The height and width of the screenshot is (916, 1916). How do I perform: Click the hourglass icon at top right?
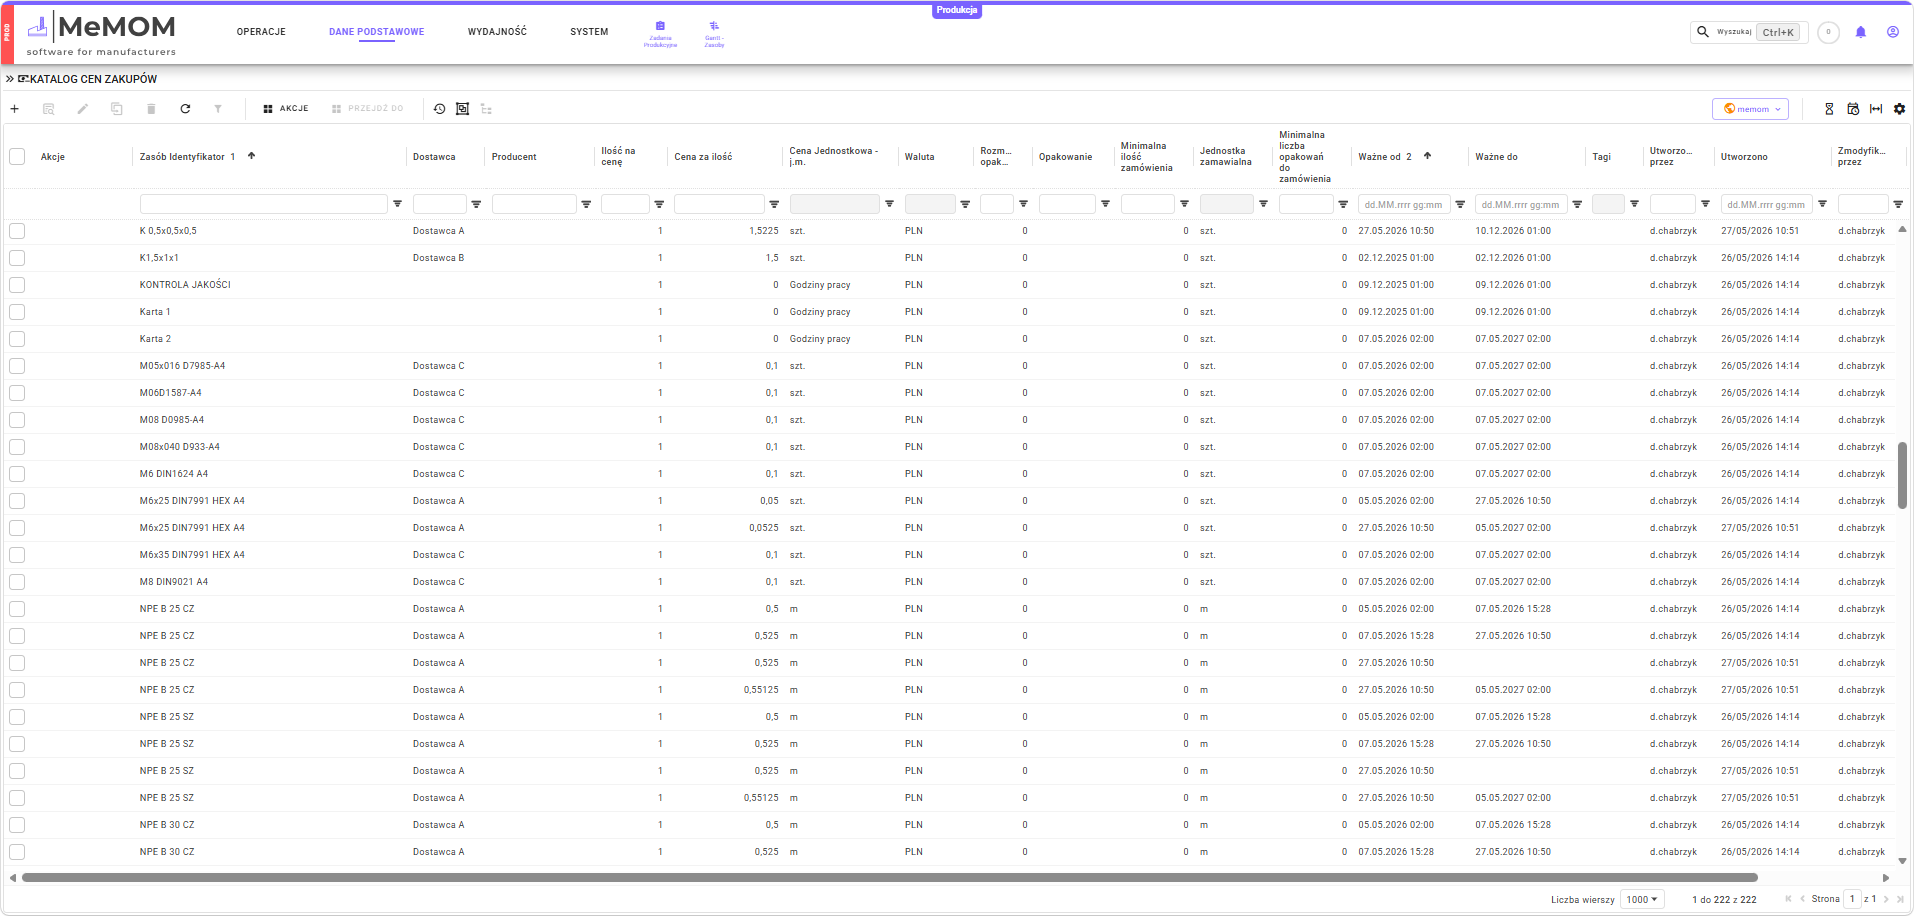point(1829,109)
